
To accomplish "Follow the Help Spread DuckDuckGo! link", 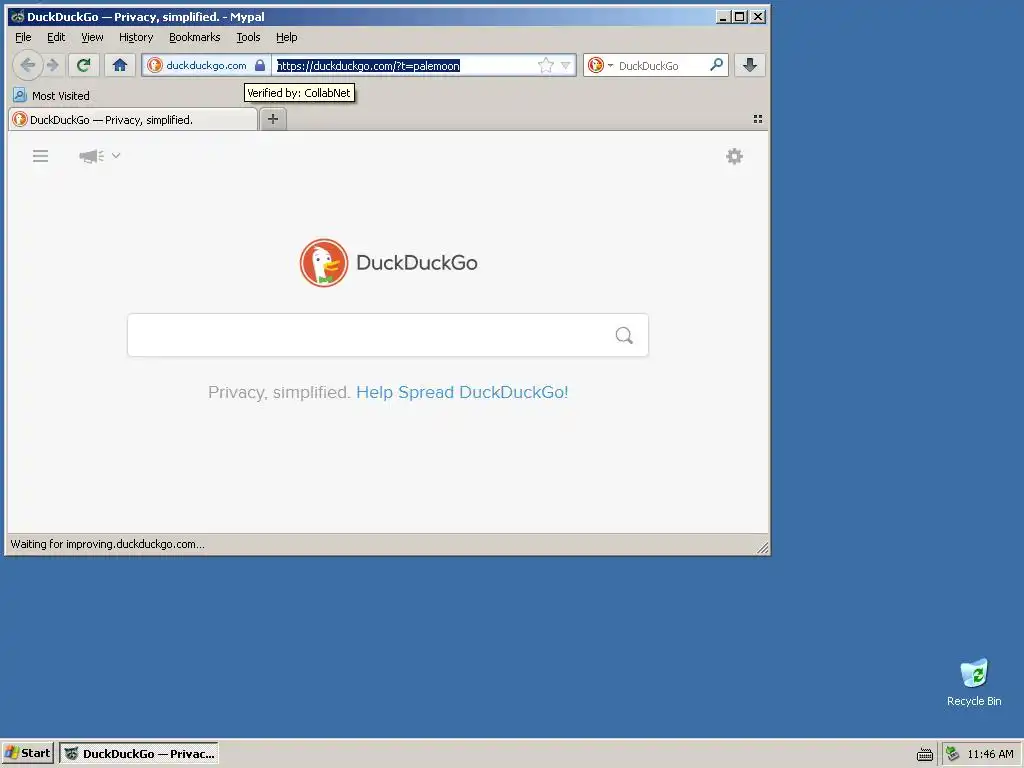I will [x=462, y=392].
